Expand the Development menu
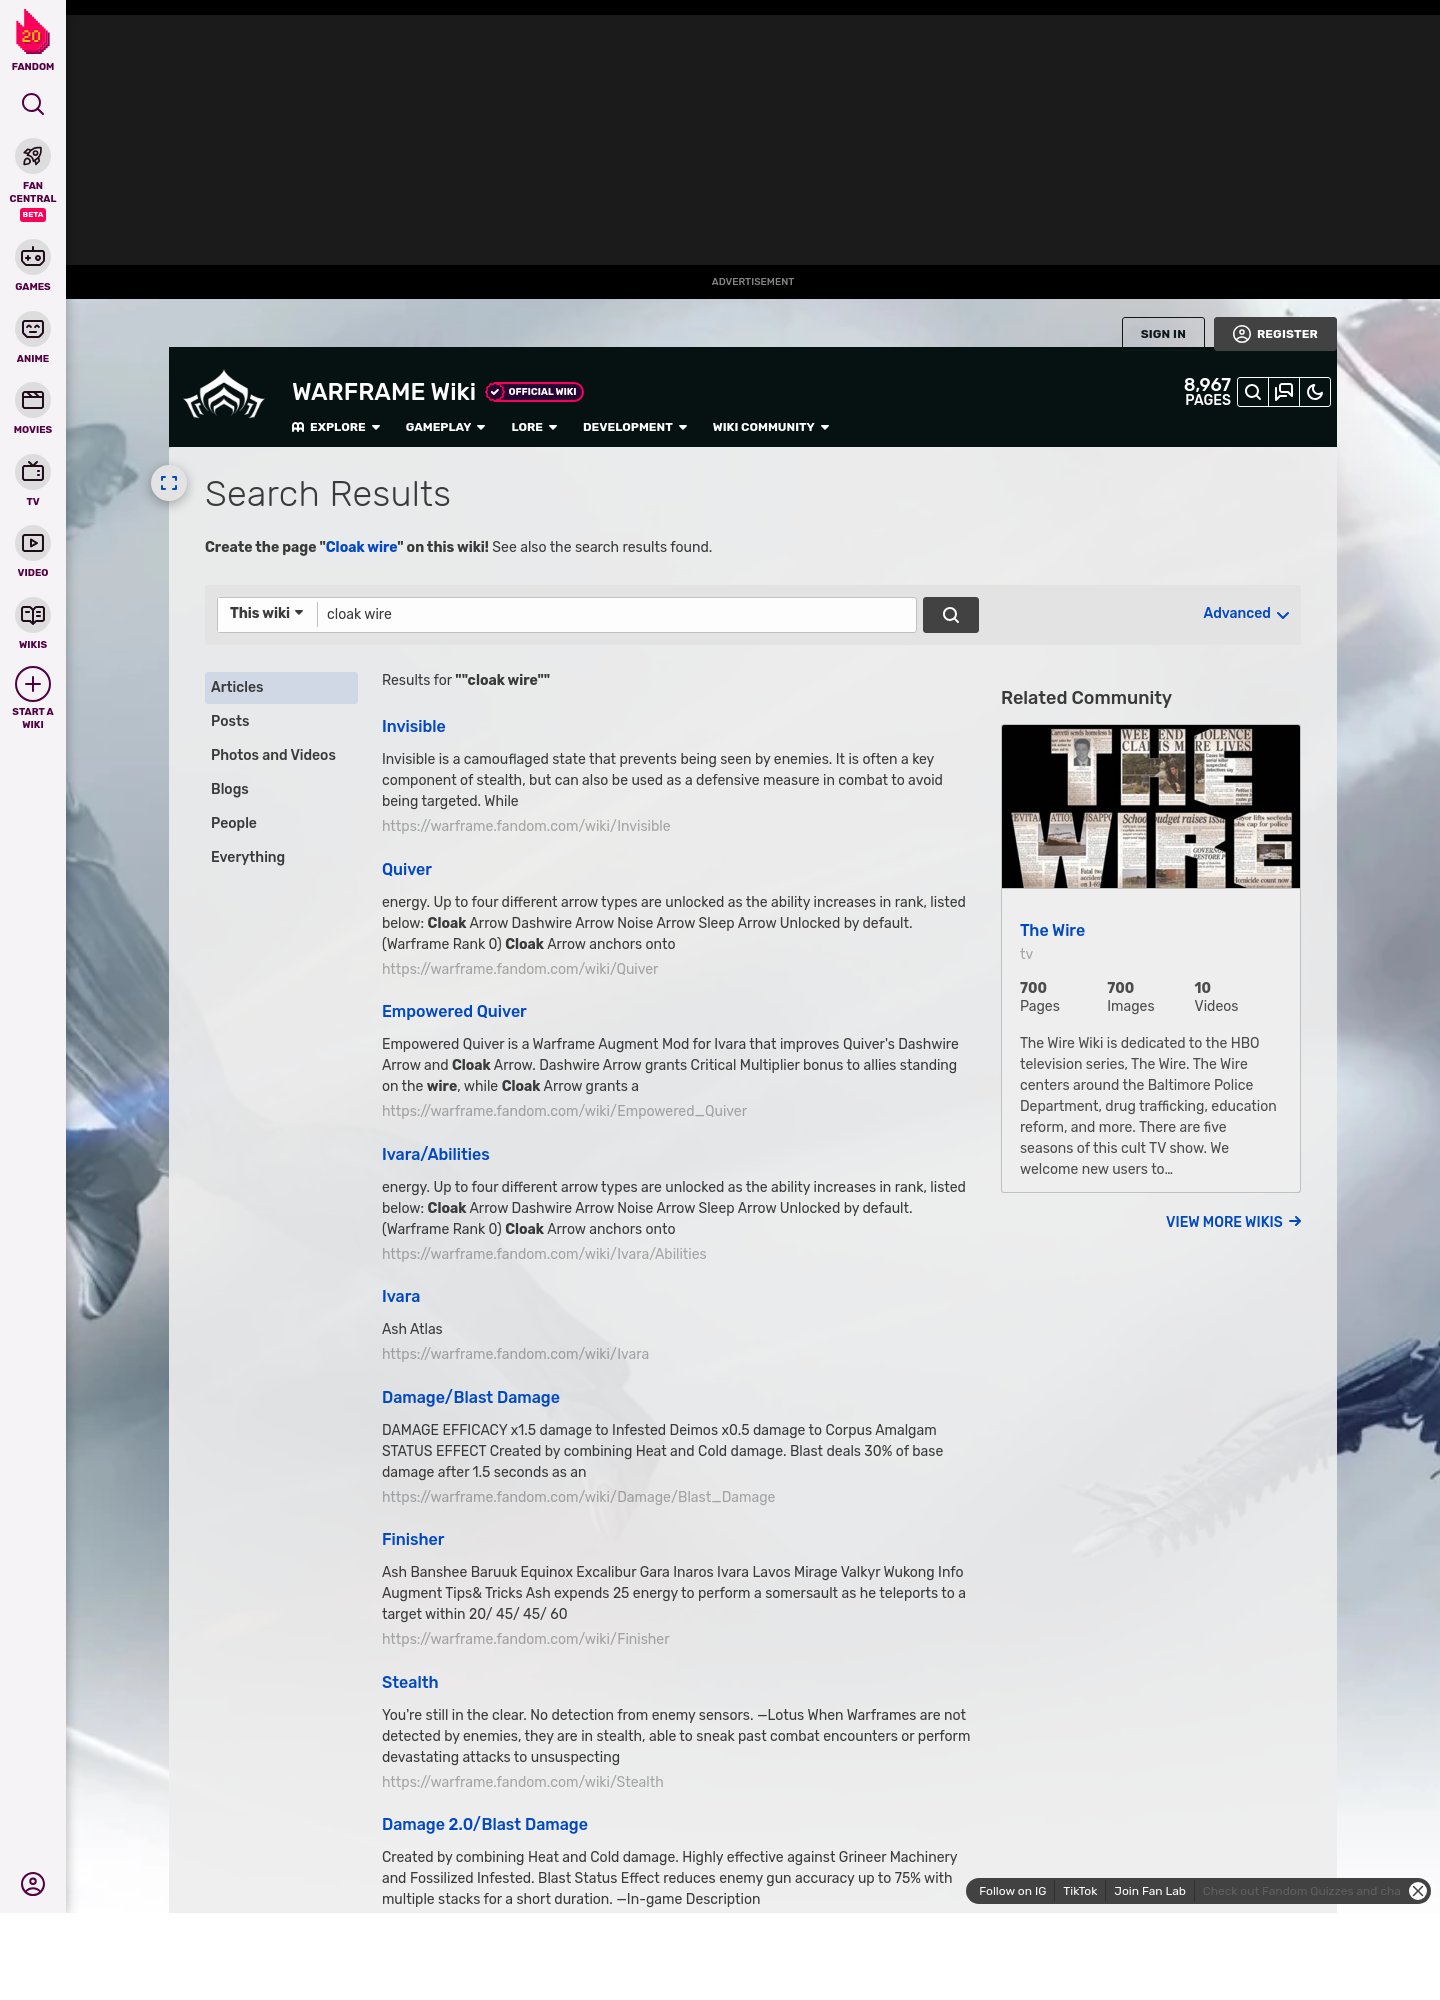The width and height of the screenshot is (1440, 2000). tap(635, 427)
